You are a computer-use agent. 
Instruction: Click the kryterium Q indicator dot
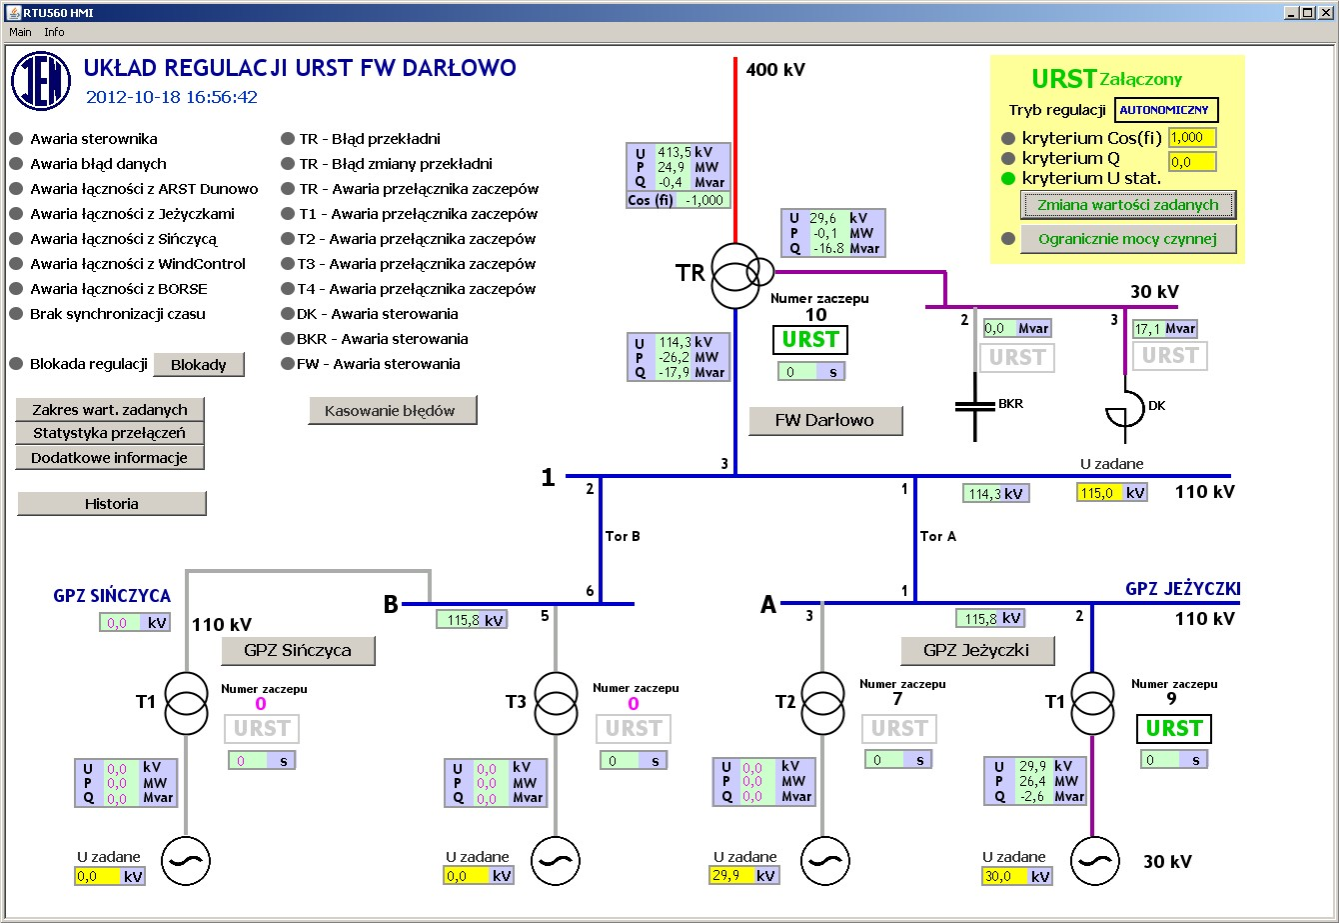coord(1008,158)
